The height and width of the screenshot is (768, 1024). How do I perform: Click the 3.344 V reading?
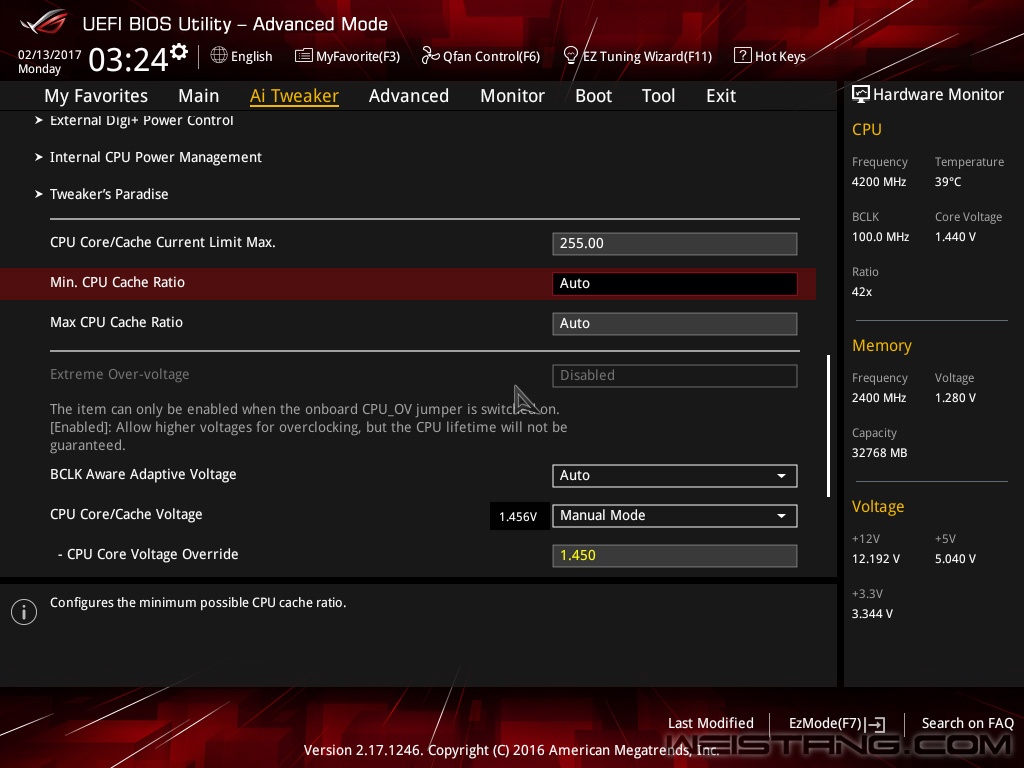point(872,614)
